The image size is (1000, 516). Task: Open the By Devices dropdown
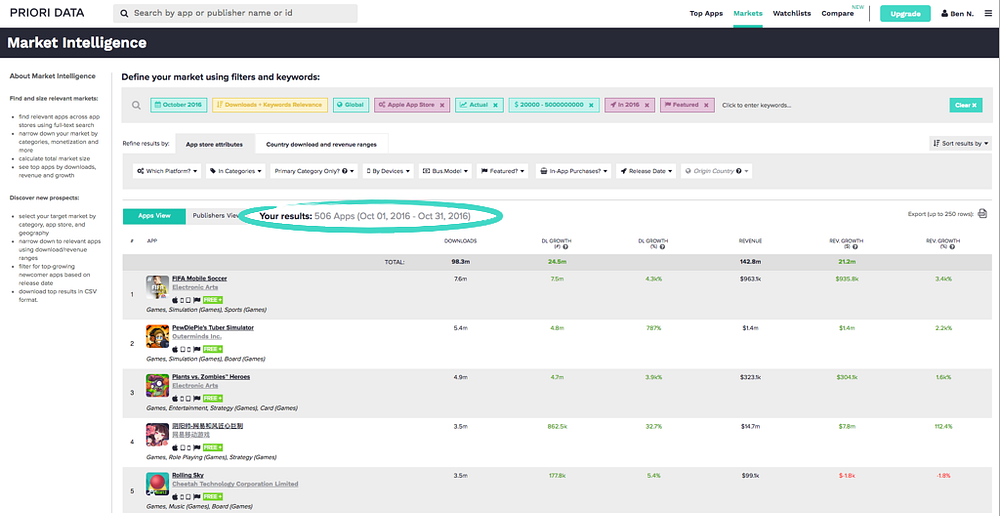(388, 171)
